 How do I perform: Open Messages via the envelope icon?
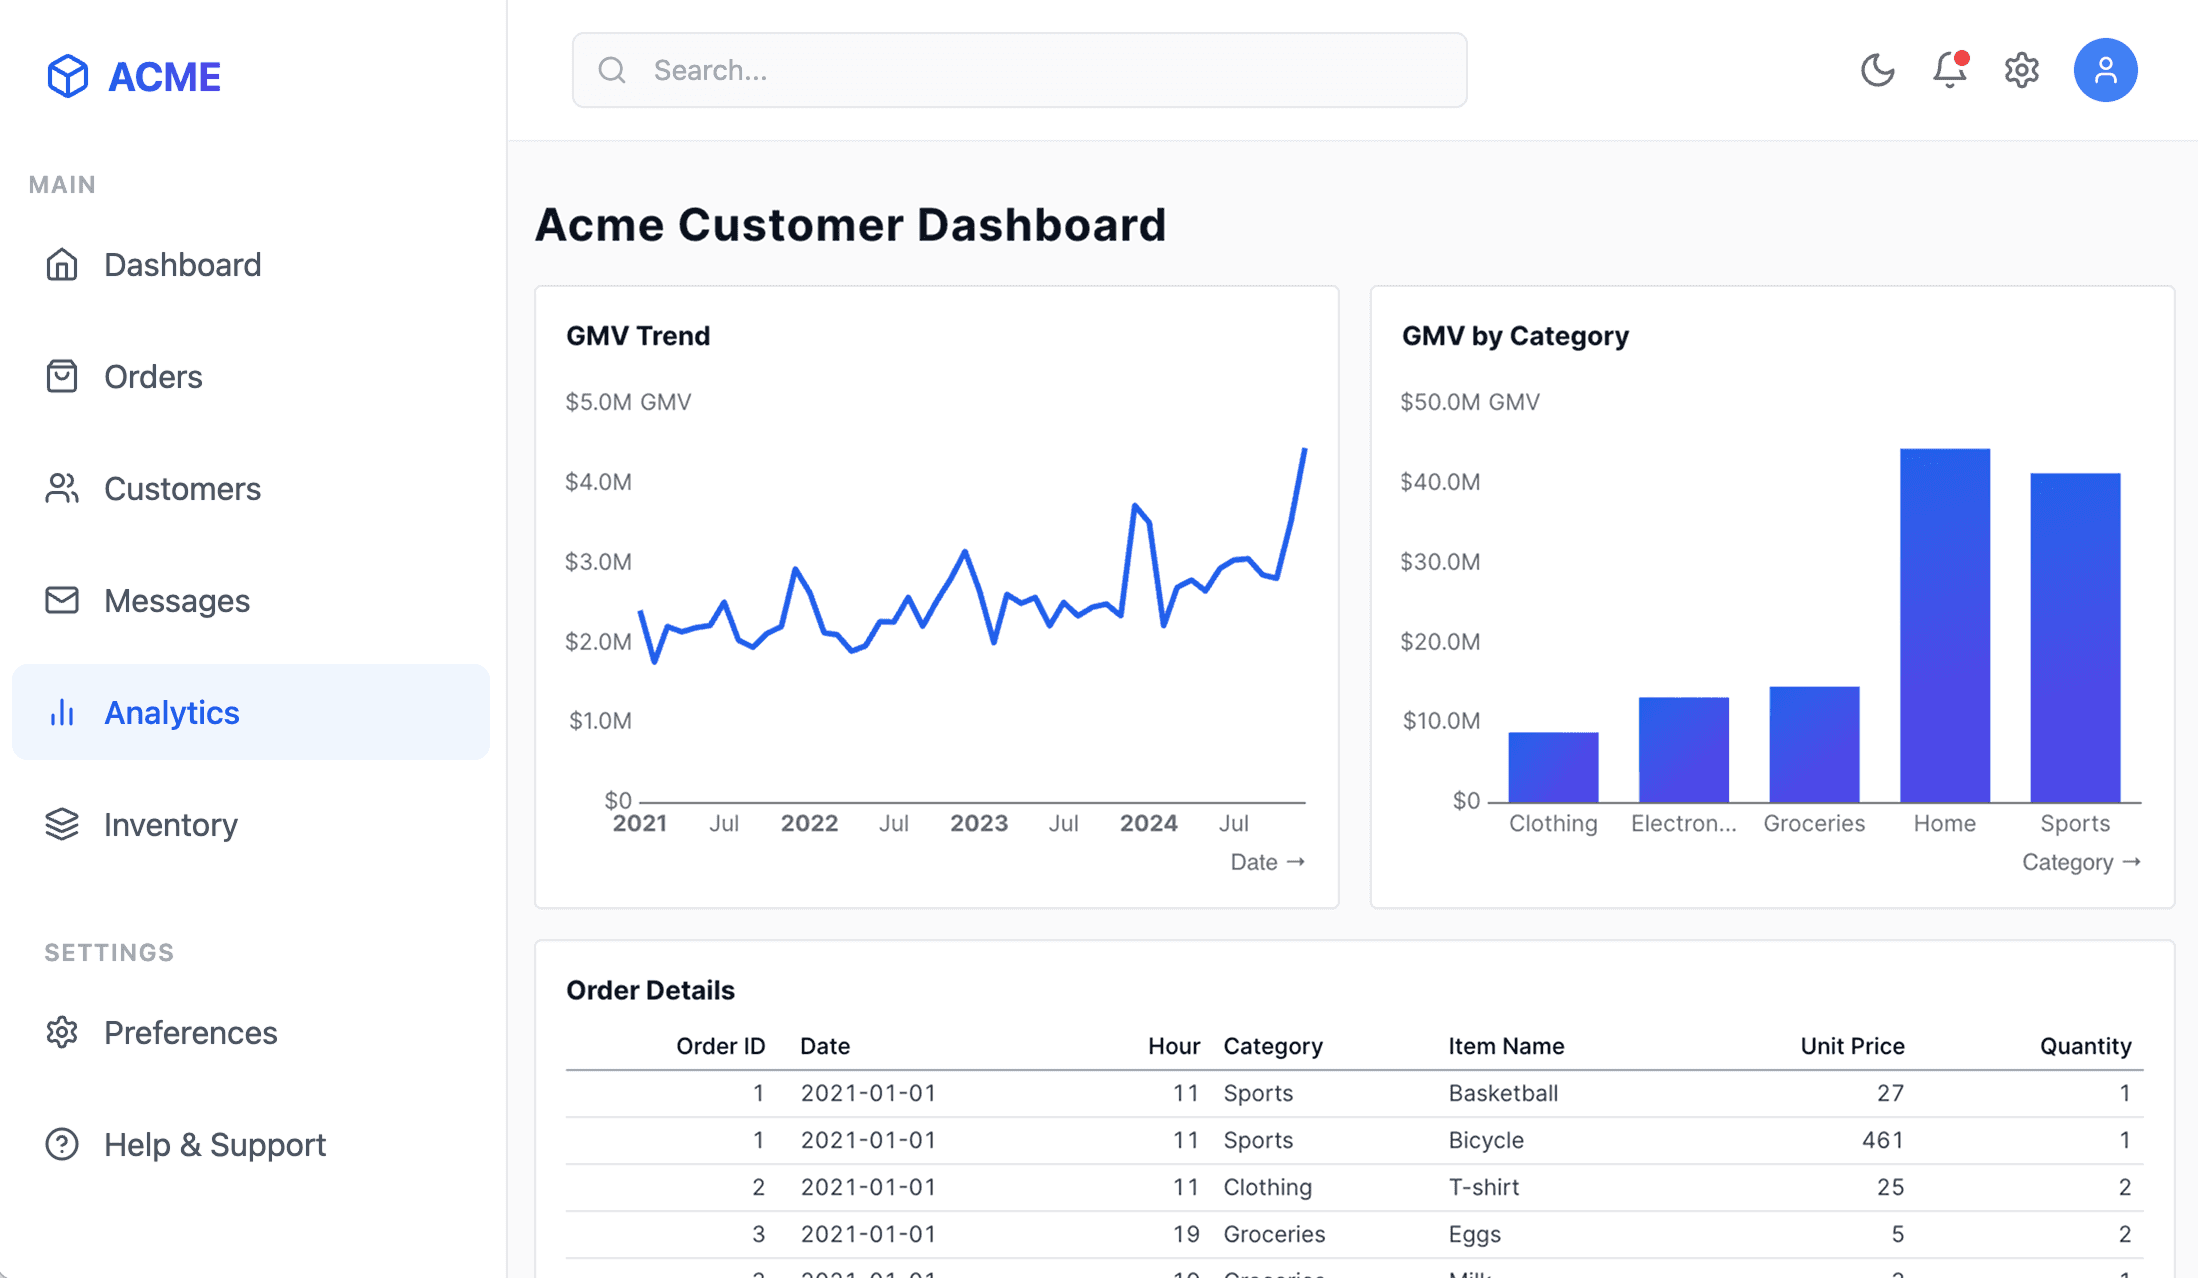[62, 600]
